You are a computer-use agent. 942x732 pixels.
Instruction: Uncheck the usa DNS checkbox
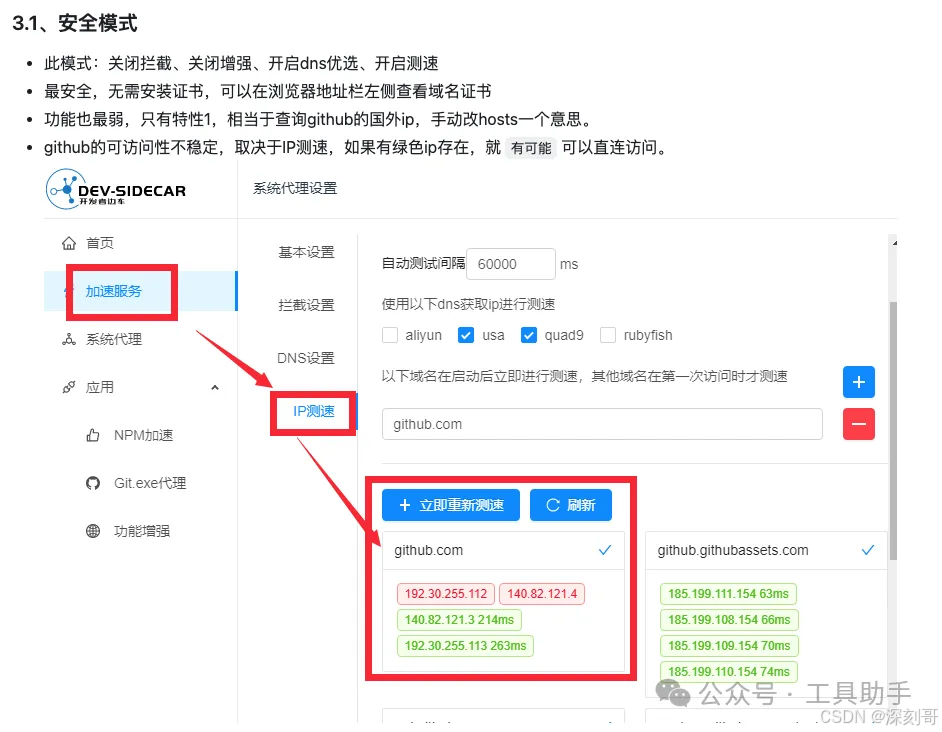click(x=466, y=335)
